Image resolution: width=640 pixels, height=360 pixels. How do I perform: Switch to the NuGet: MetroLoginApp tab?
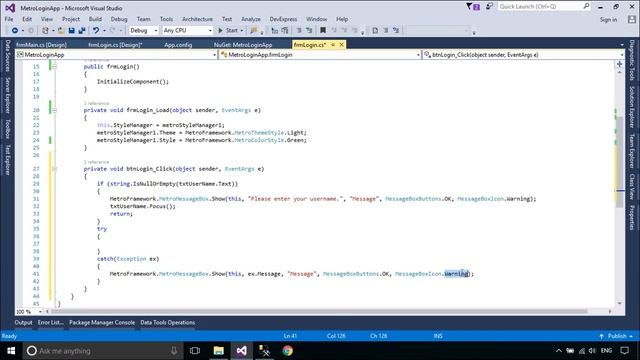click(x=243, y=45)
